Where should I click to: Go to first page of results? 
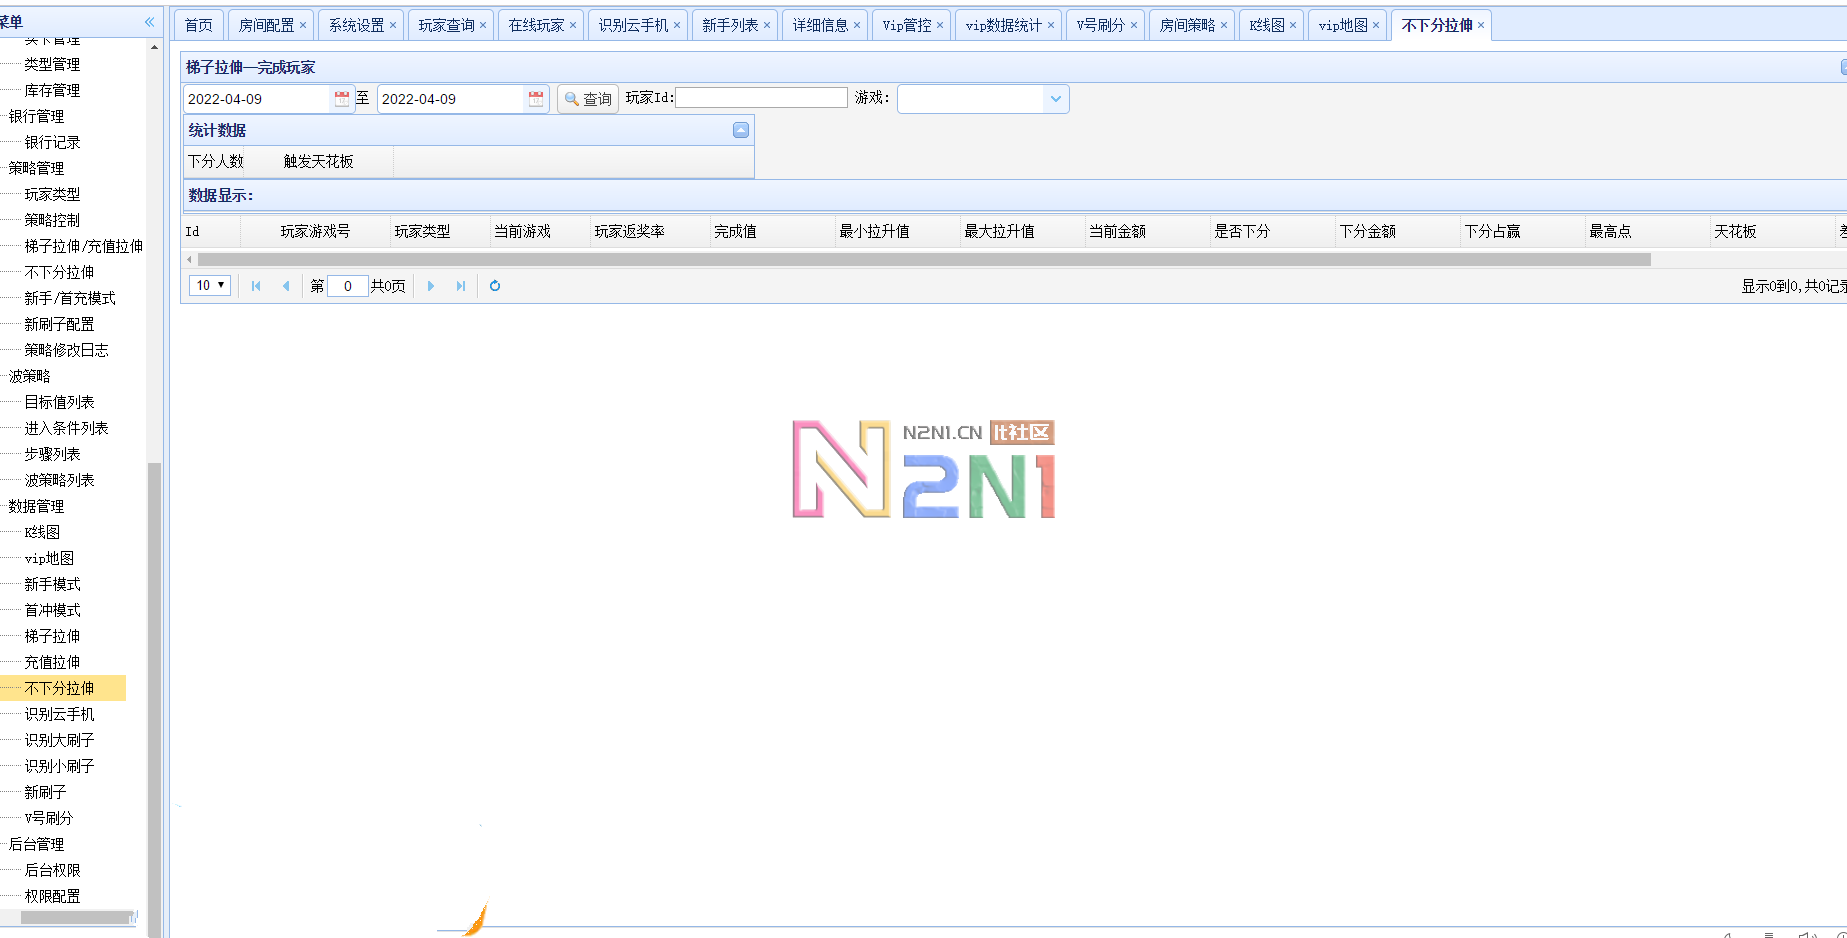pos(256,286)
